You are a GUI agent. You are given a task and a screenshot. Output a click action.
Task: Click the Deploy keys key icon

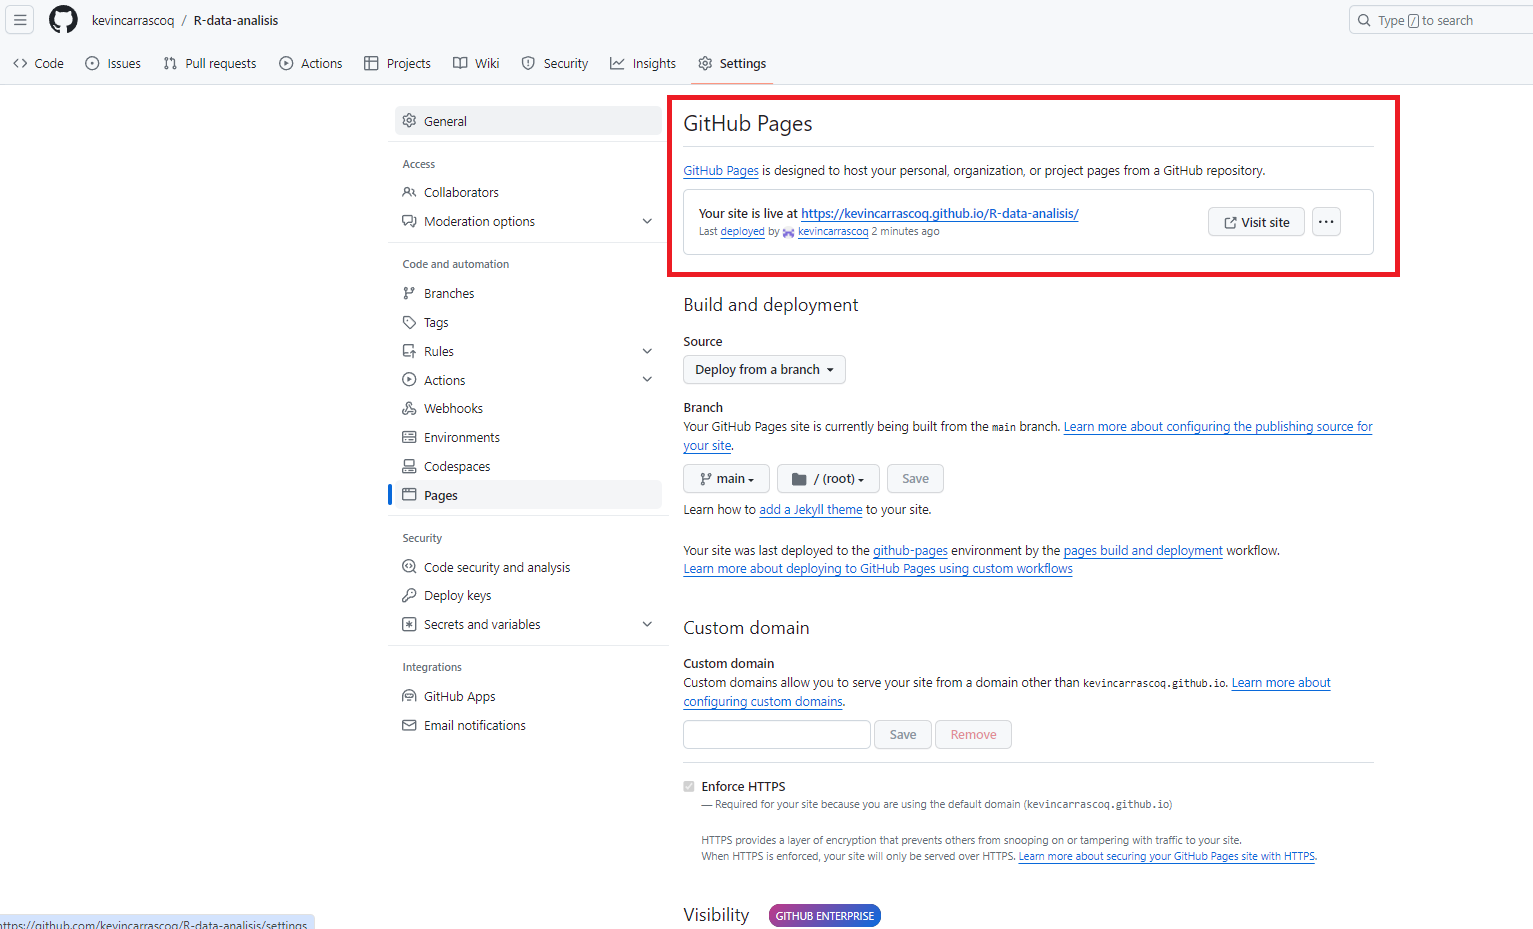click(409, 595)
